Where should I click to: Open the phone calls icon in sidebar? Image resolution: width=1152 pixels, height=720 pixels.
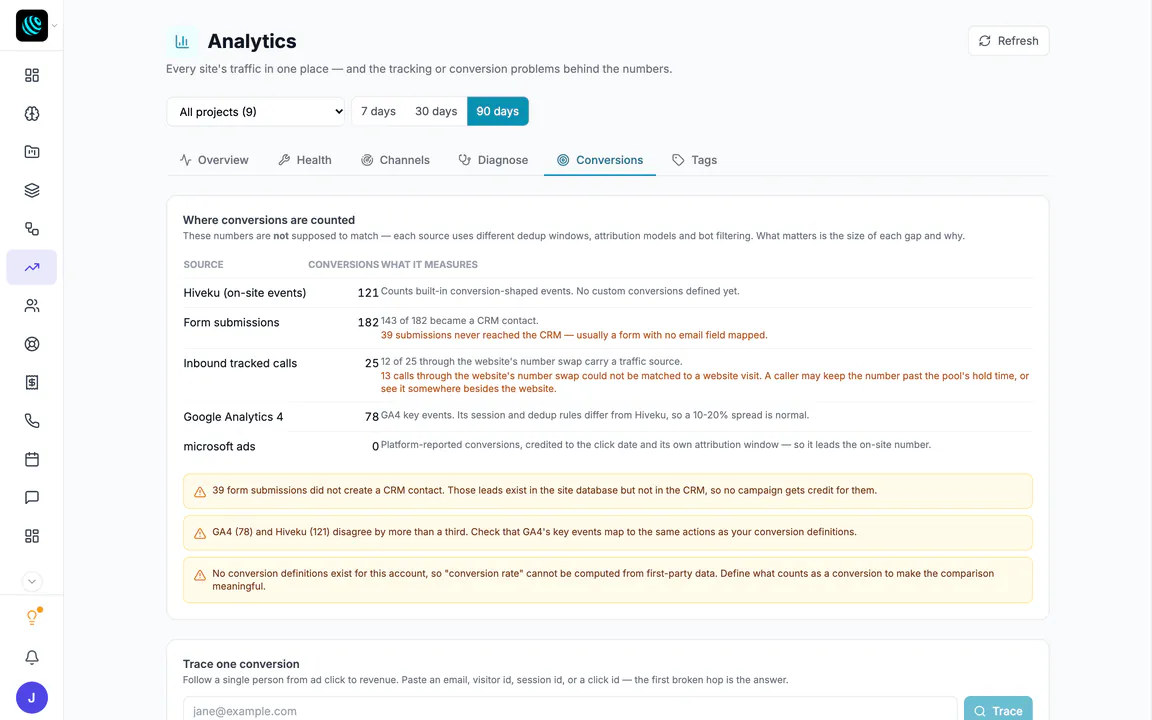[x=32, y=421]
